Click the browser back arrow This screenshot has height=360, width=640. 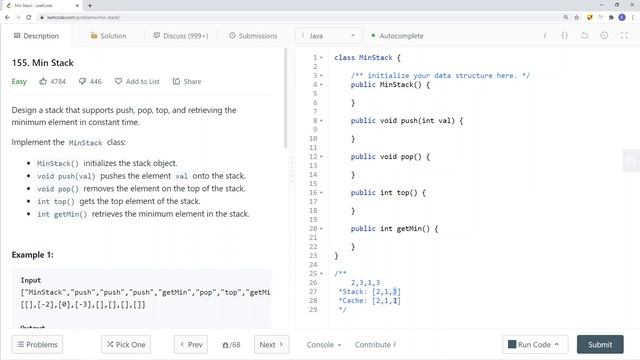pos(7,18)
